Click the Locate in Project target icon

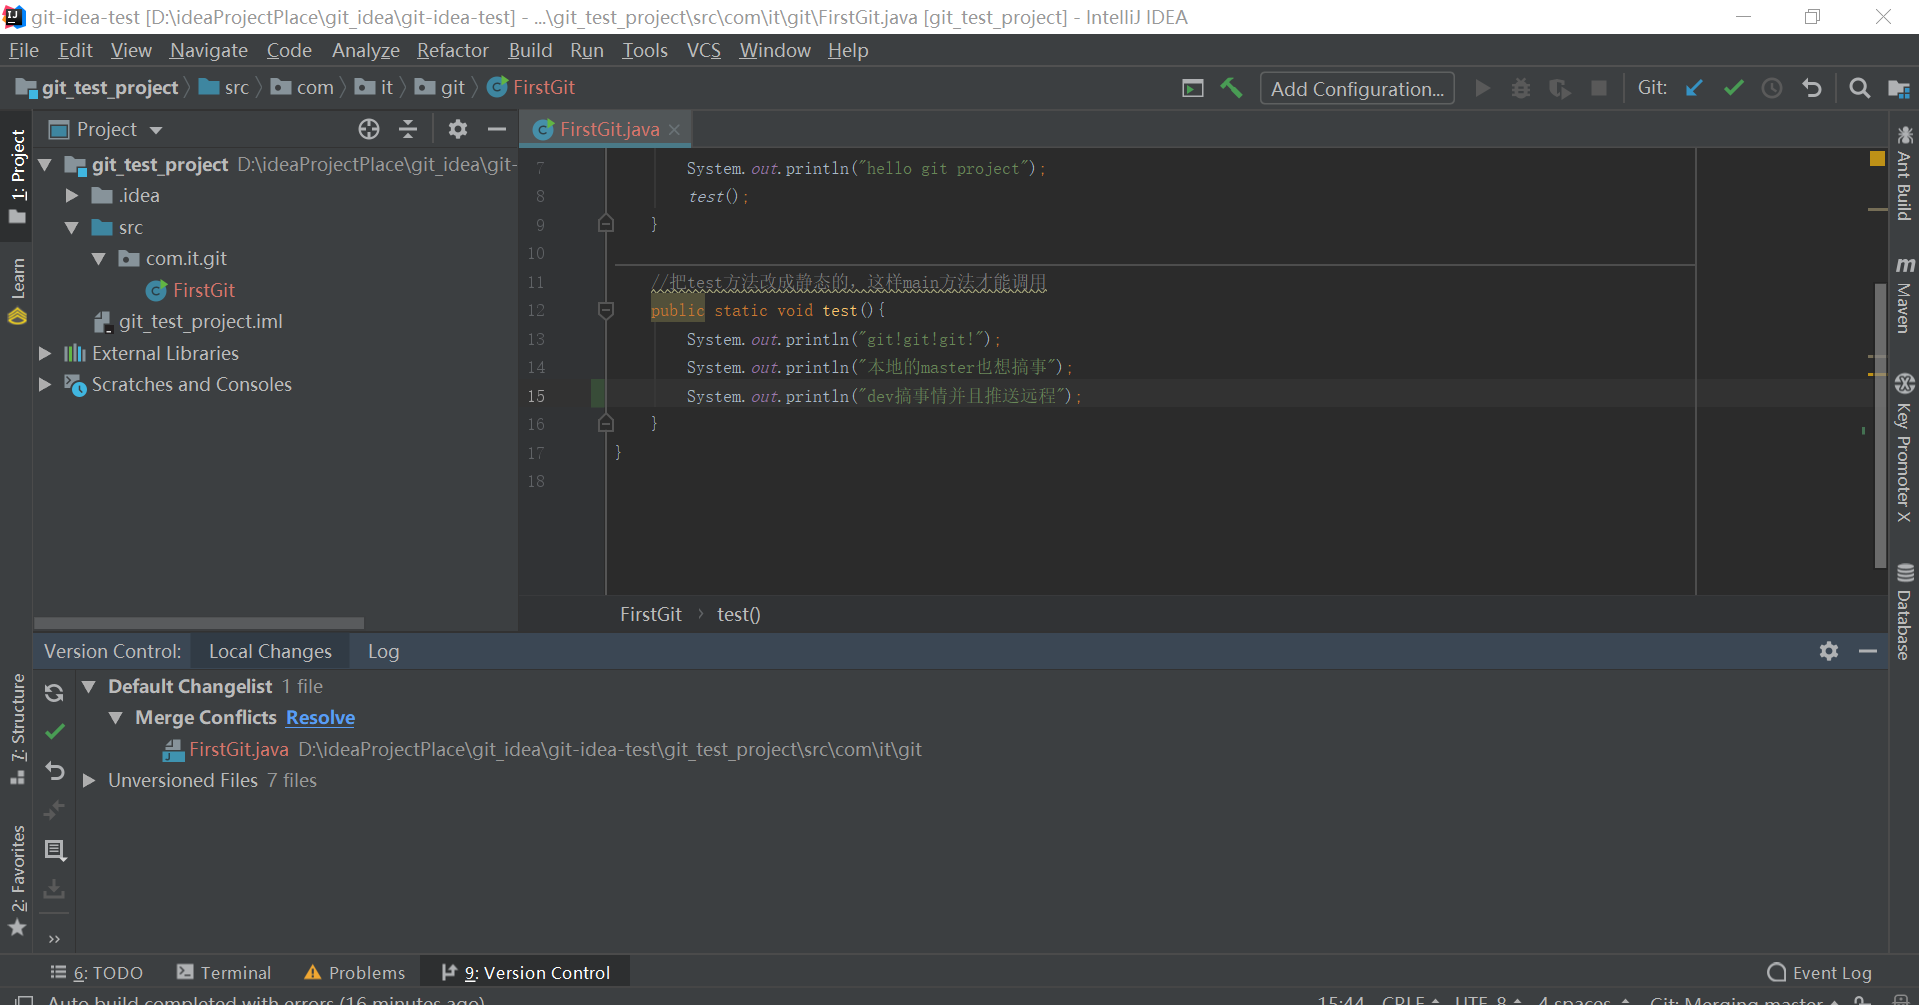point(369,129)
